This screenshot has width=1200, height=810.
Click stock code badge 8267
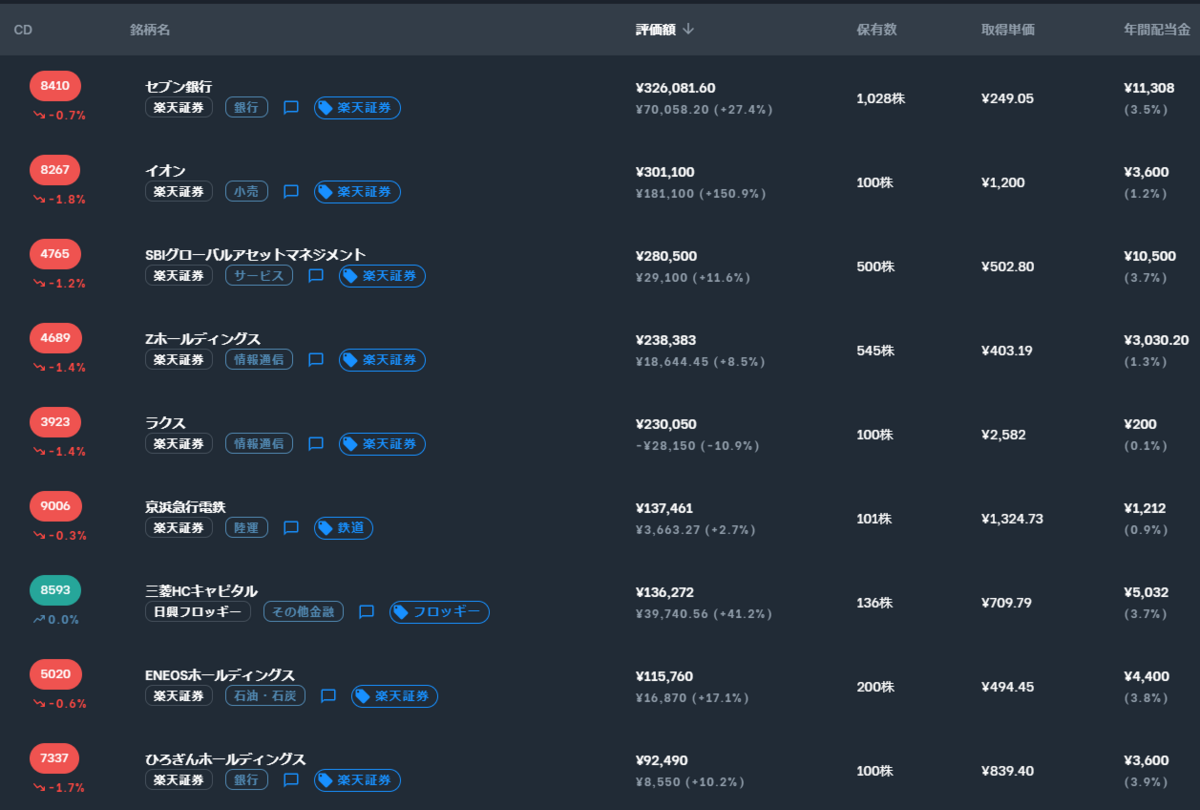[55, 170]
